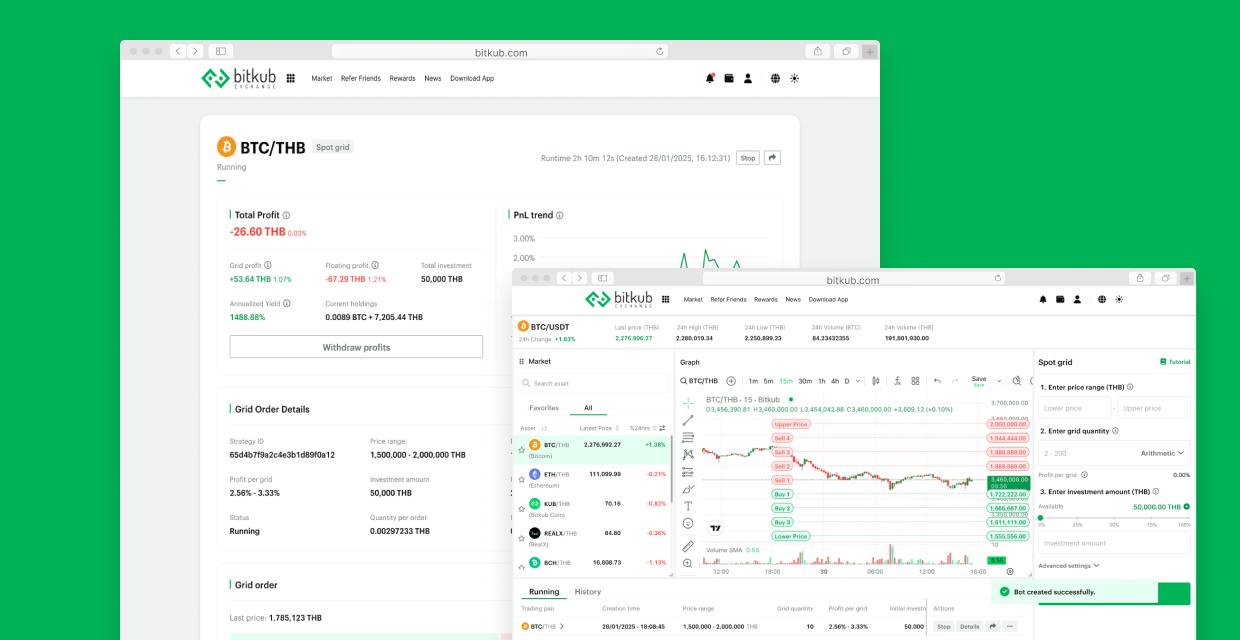This screenshot has height=640, width=1240.
Task: Open the indicators fx button
Action: coord(898,381)
